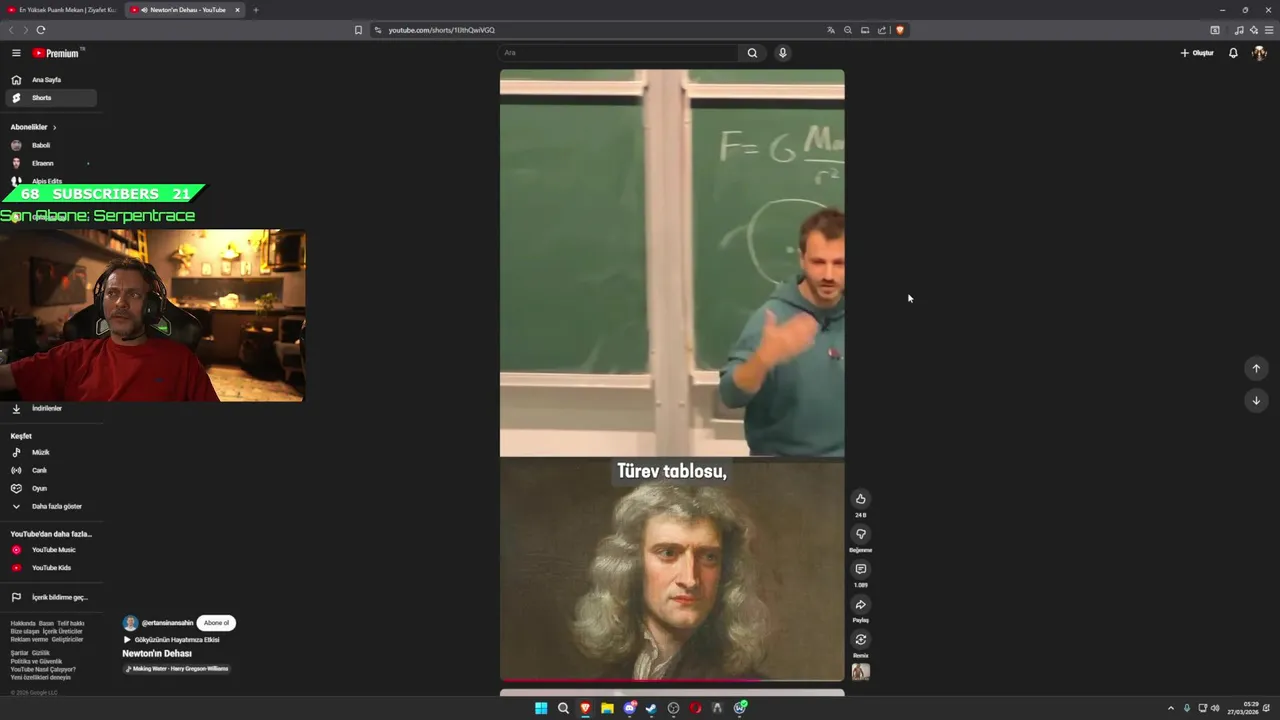
Task: Open the Brave music playlist icon
Action: point(1239,30)
